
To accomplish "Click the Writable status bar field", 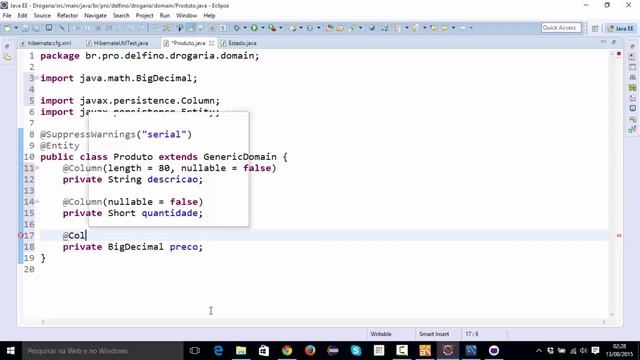I will [381, 334].
